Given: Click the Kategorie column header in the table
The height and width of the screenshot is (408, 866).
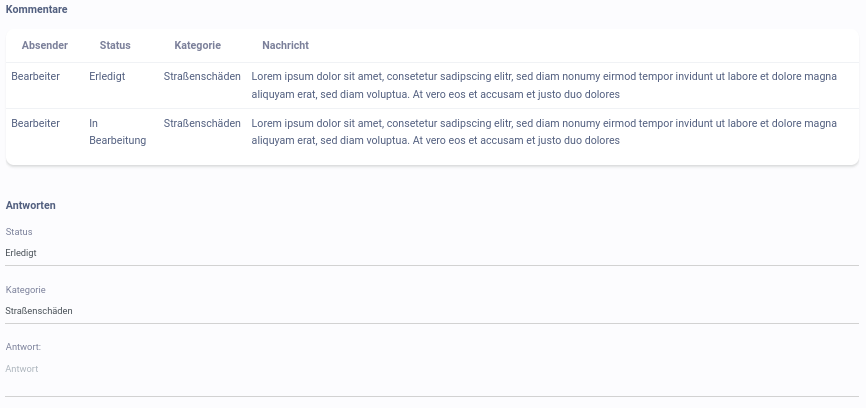Looking at the screenshot, I should pyautogui.click(x=197, y=46).
